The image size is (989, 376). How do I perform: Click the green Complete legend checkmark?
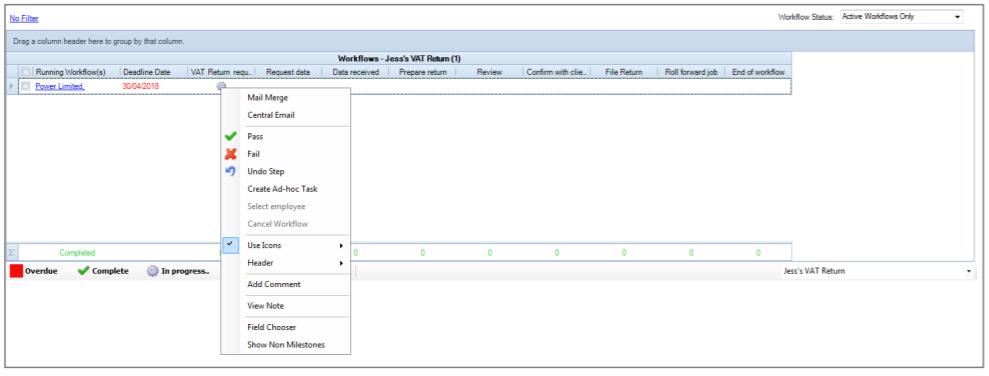[83, 271]
